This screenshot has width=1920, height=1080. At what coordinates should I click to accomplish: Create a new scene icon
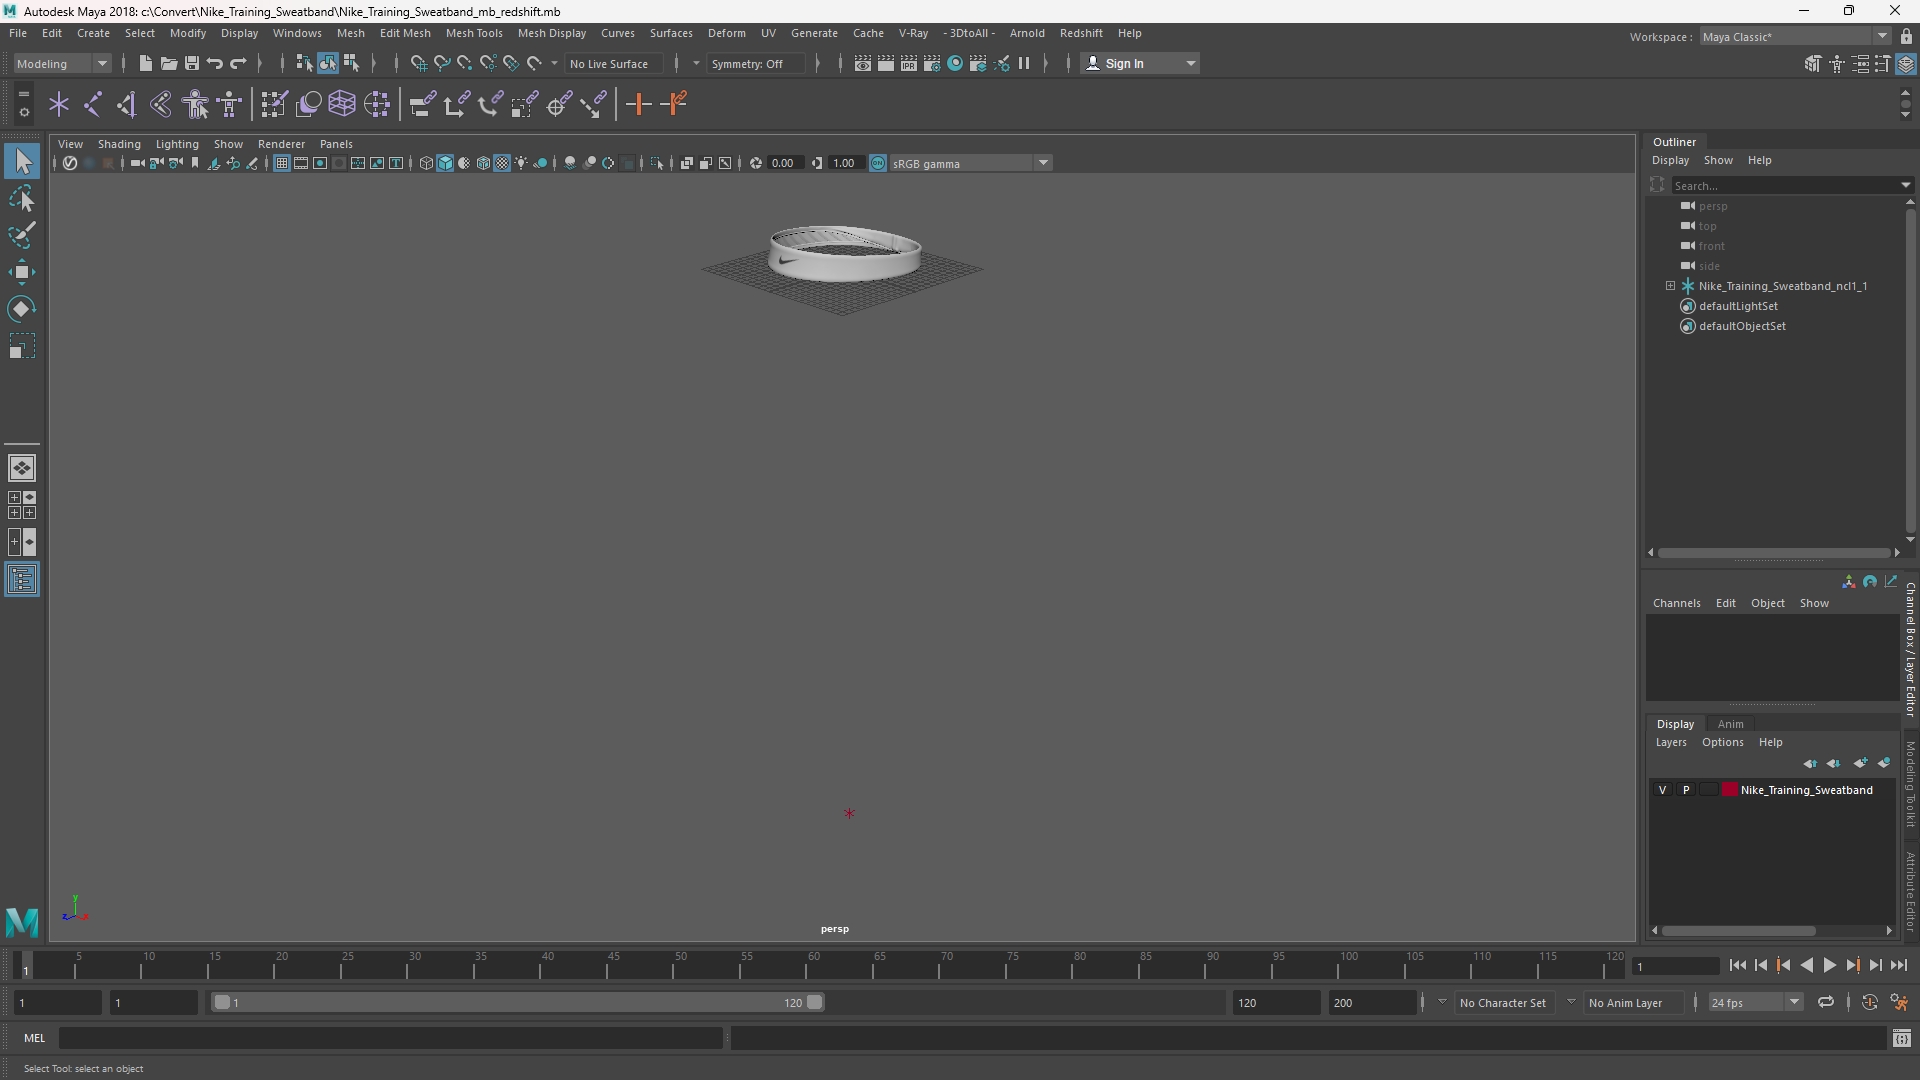pyautogui.click(x=145, y=63)
